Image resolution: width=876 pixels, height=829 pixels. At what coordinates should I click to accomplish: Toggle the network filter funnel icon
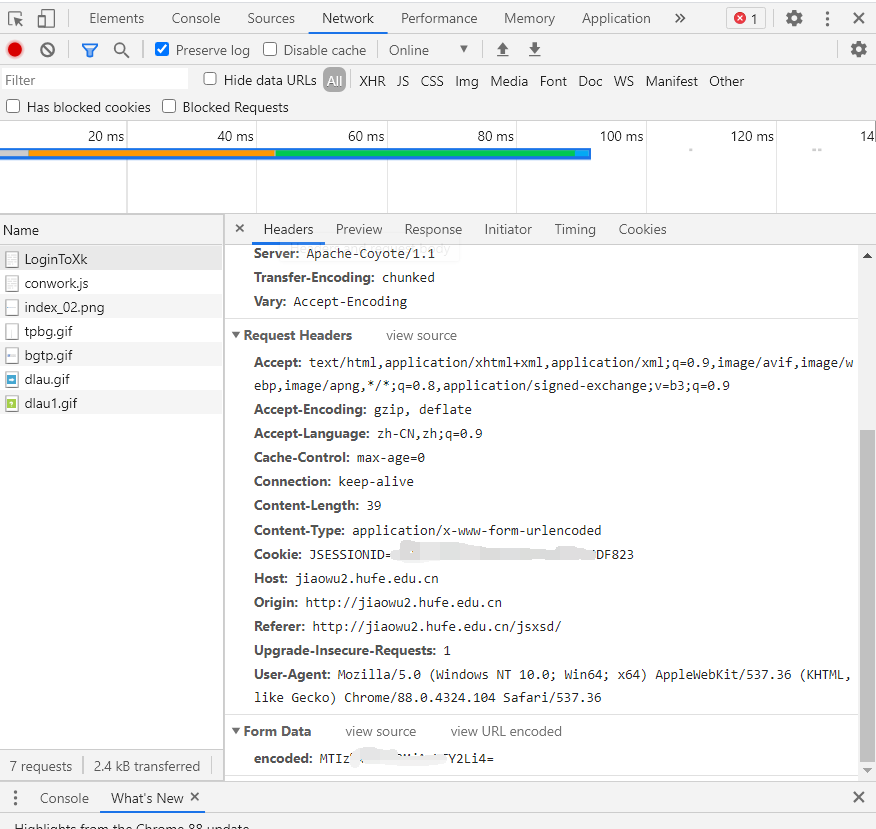point(89,50)
